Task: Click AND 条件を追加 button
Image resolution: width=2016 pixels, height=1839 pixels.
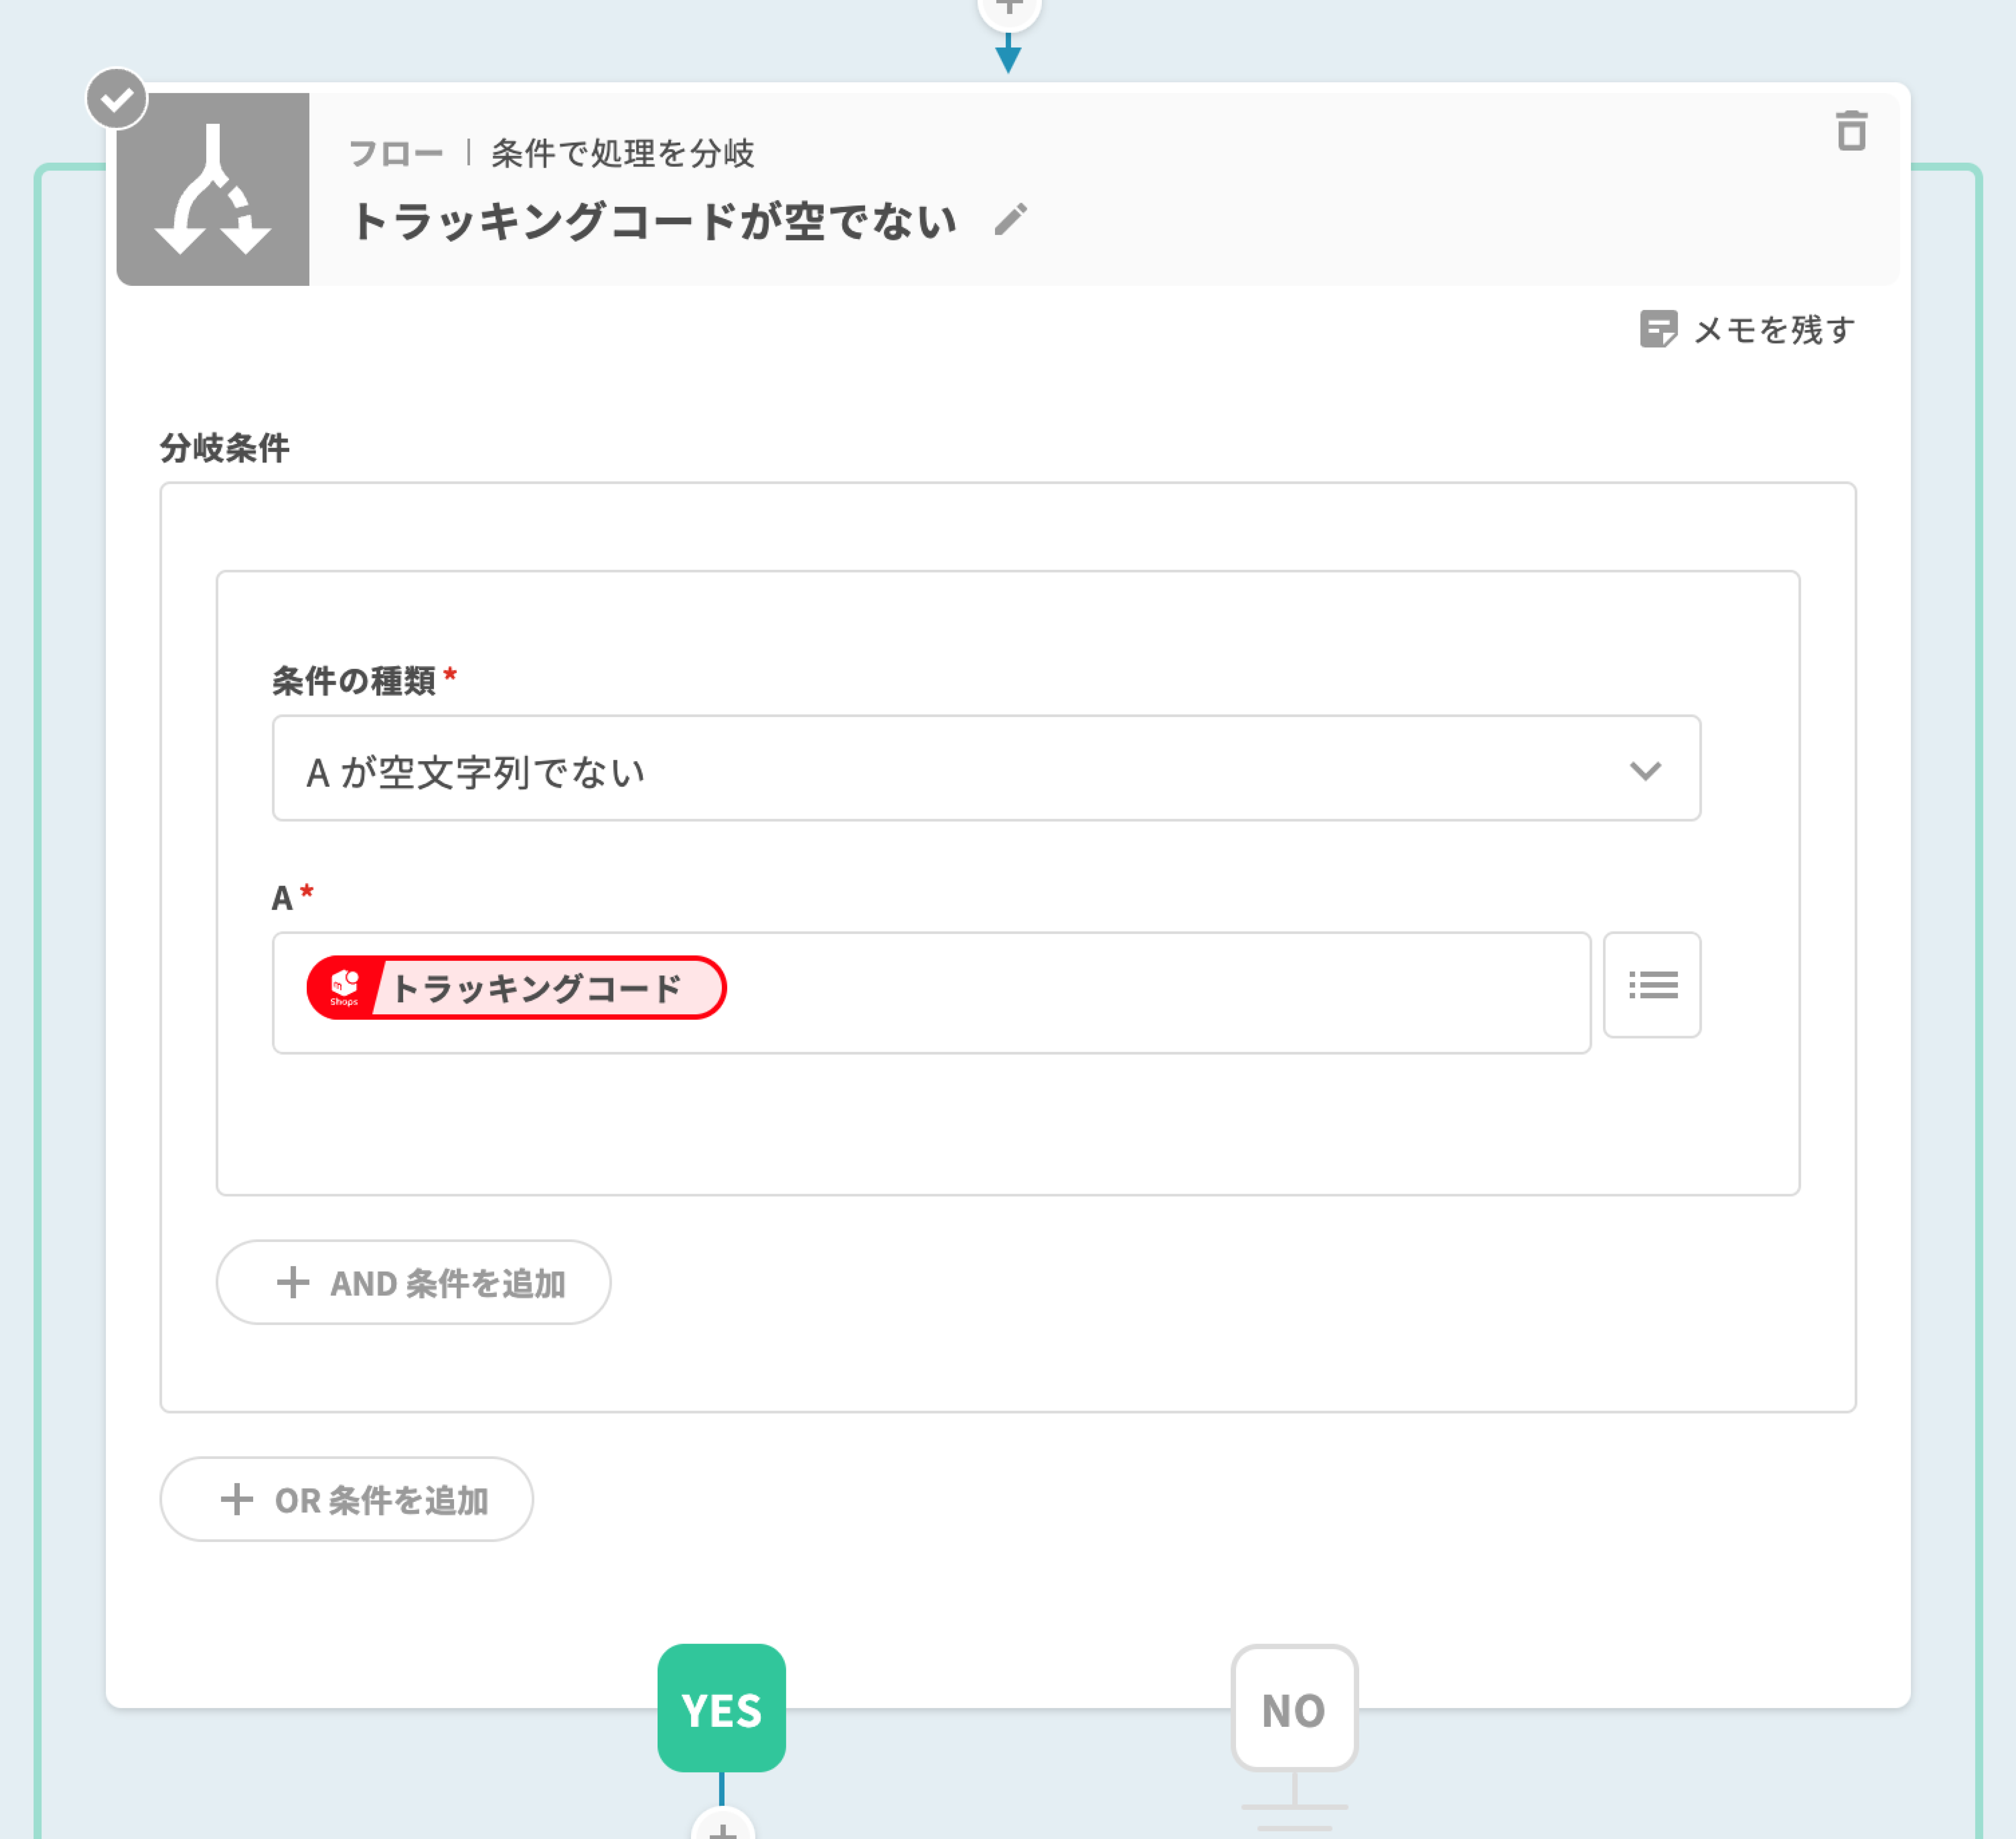Action: click(x=413, y=1282)
